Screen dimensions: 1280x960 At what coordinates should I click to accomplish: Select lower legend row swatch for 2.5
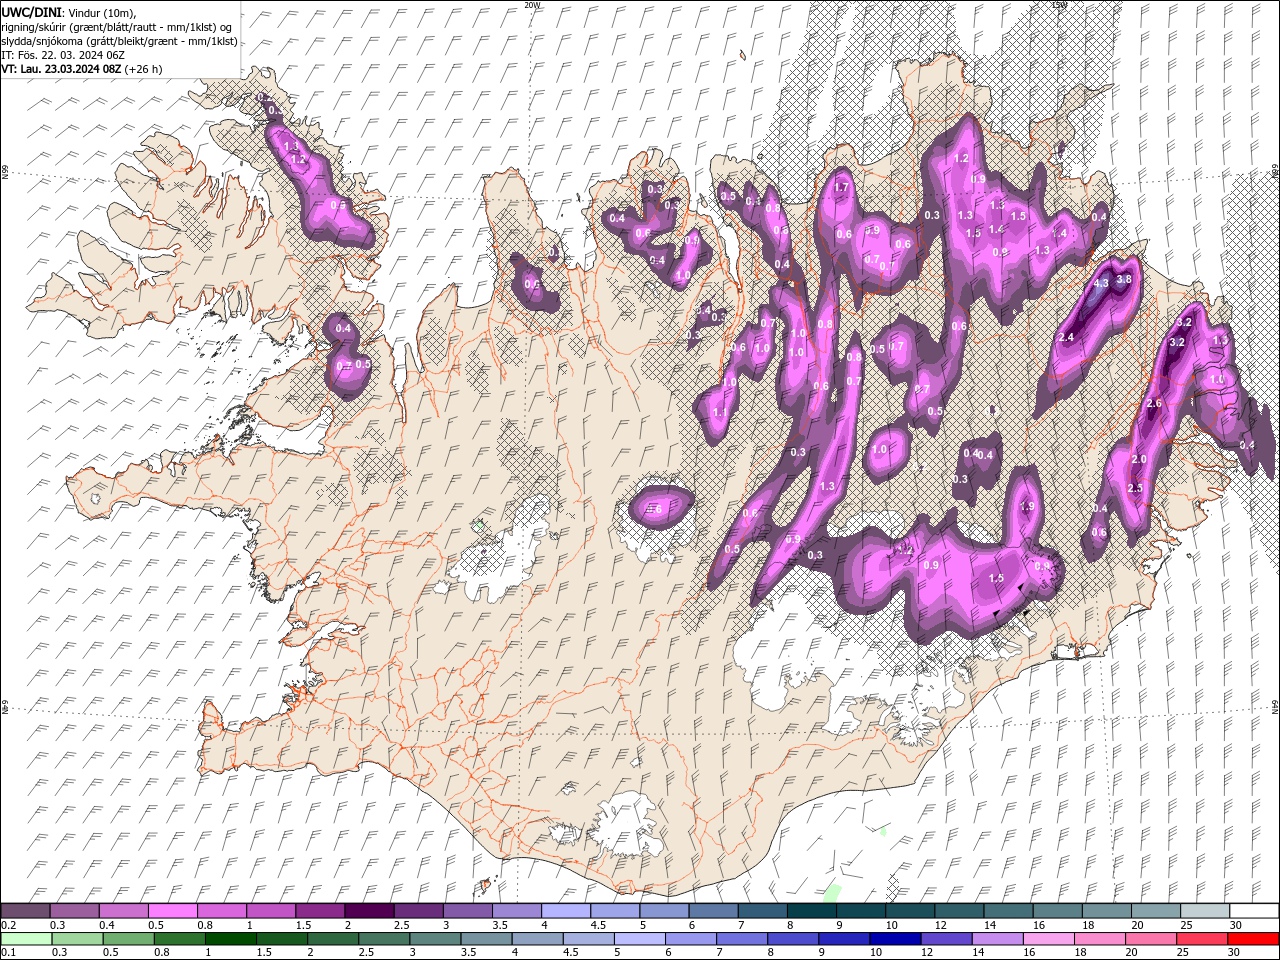(x=384, y=939)
